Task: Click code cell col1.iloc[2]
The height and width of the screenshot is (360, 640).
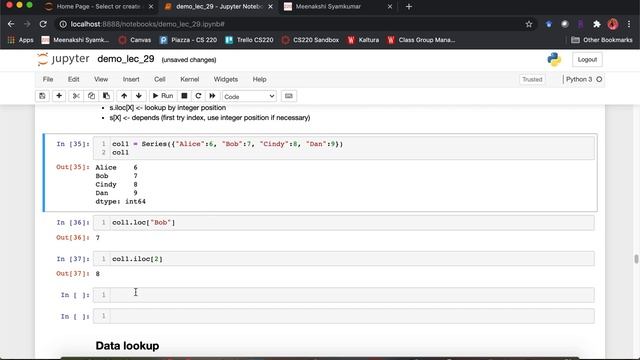Action: [344, 259]
